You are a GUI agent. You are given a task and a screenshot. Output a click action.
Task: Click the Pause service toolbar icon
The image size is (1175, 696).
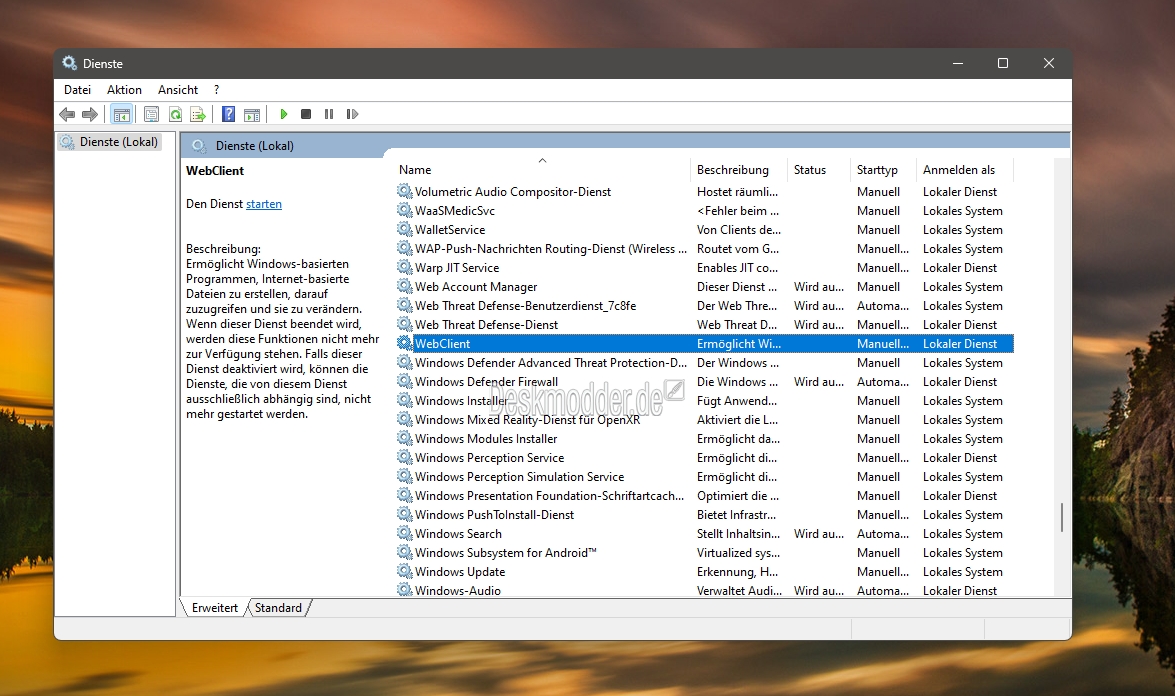329,115
